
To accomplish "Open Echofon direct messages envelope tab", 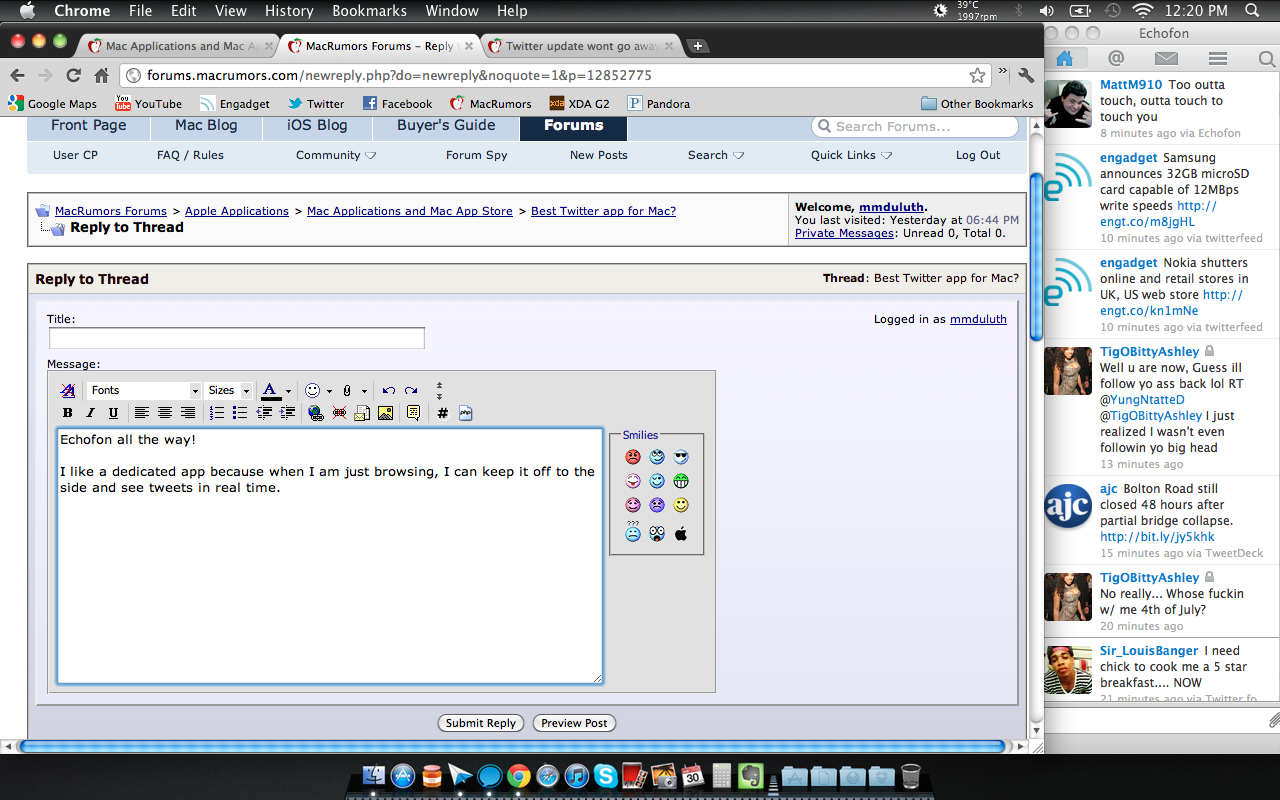I will (1166, 59).
